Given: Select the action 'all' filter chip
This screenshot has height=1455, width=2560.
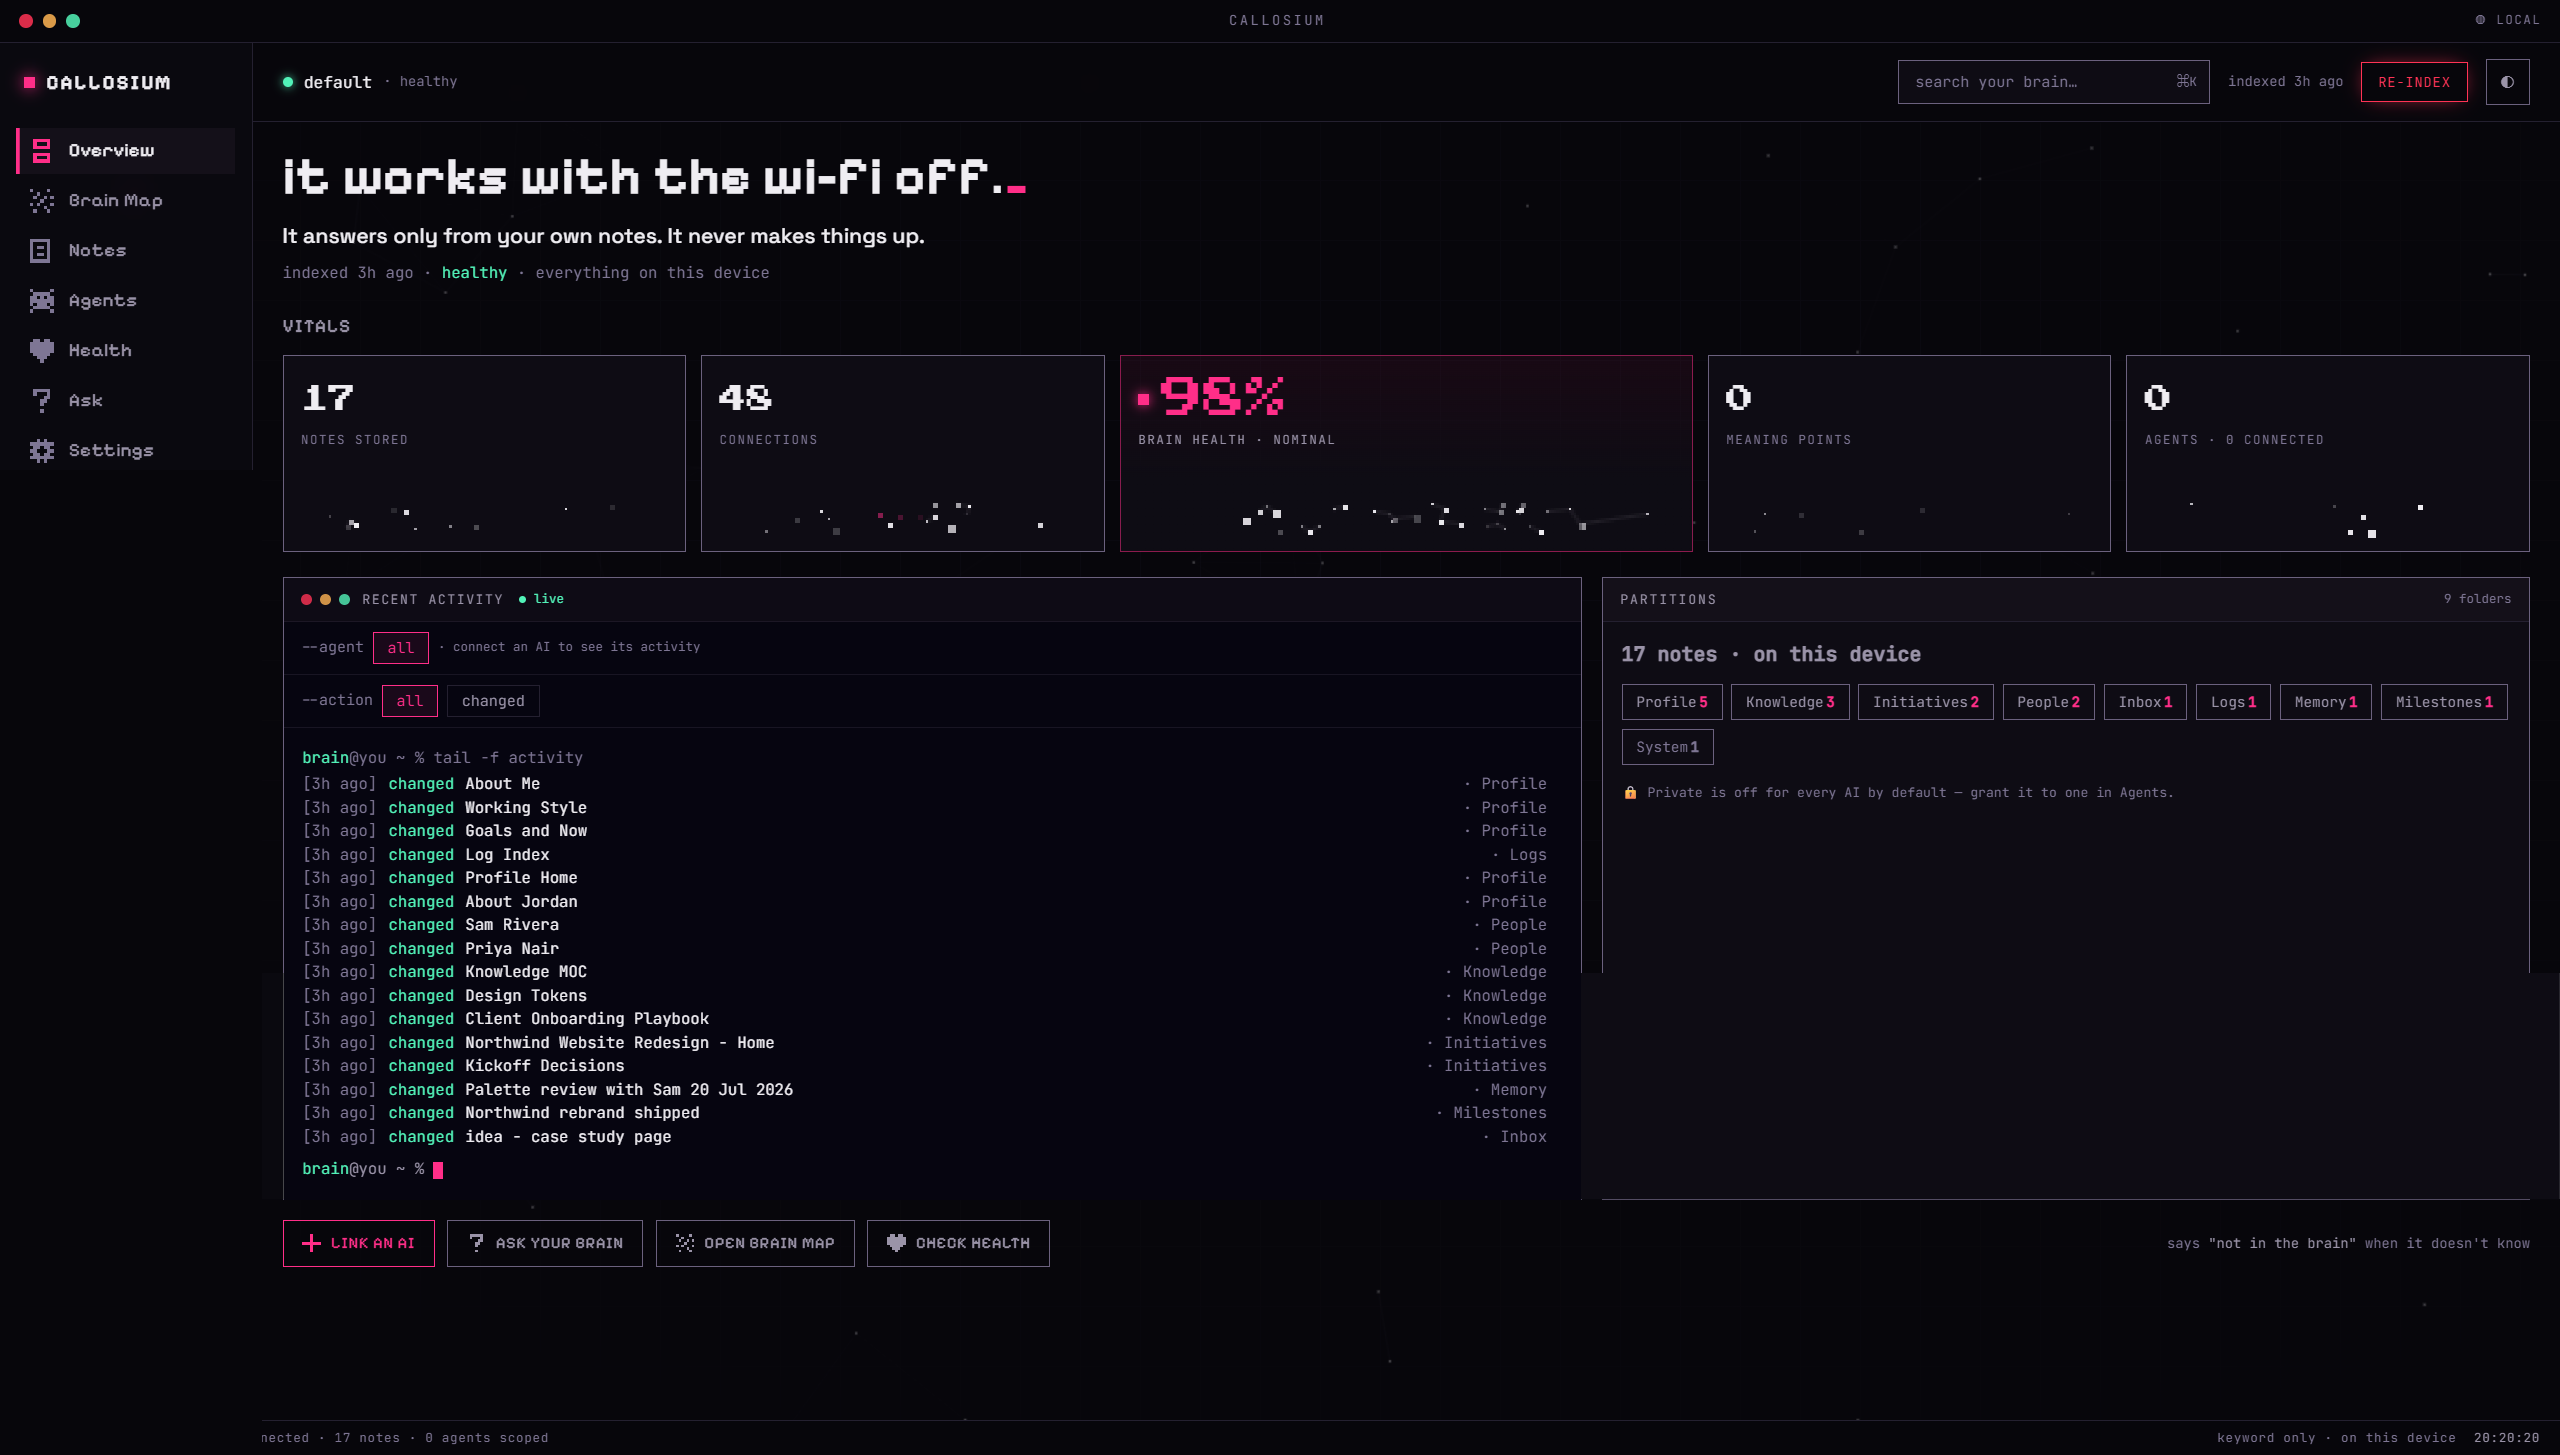Looking at the screenshot, I should [x=410, y=701].
